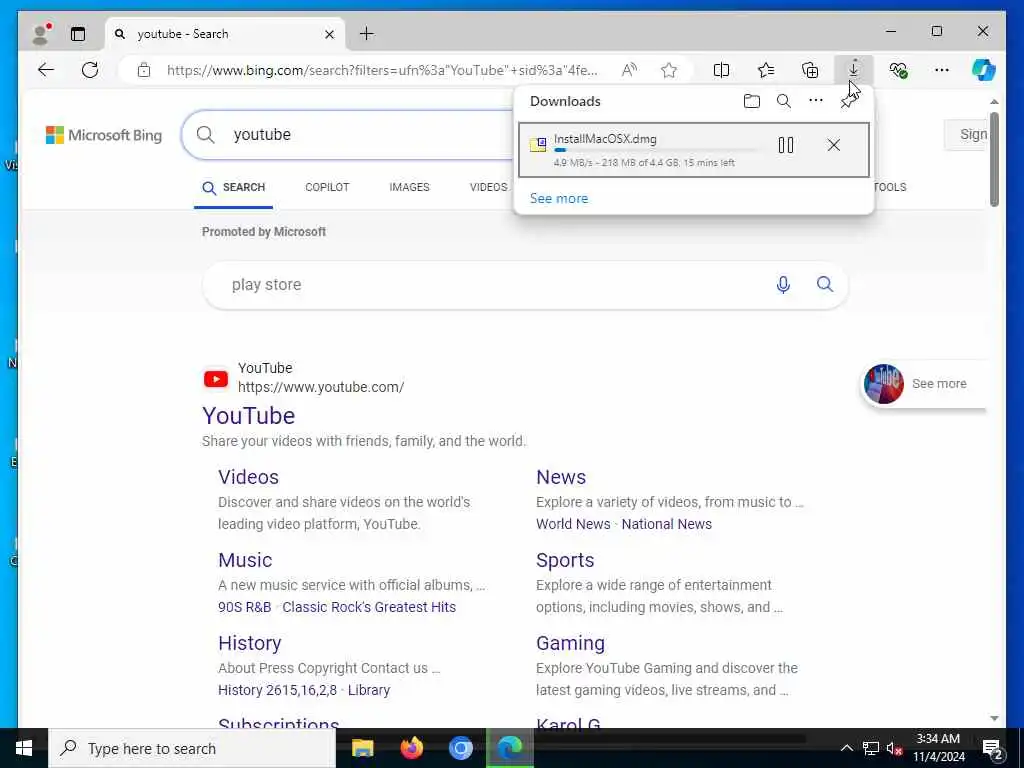This screenshot has width=1024, height=768.
Task: Activate Read aloud icon in address bar
Action: click(629, 70)
